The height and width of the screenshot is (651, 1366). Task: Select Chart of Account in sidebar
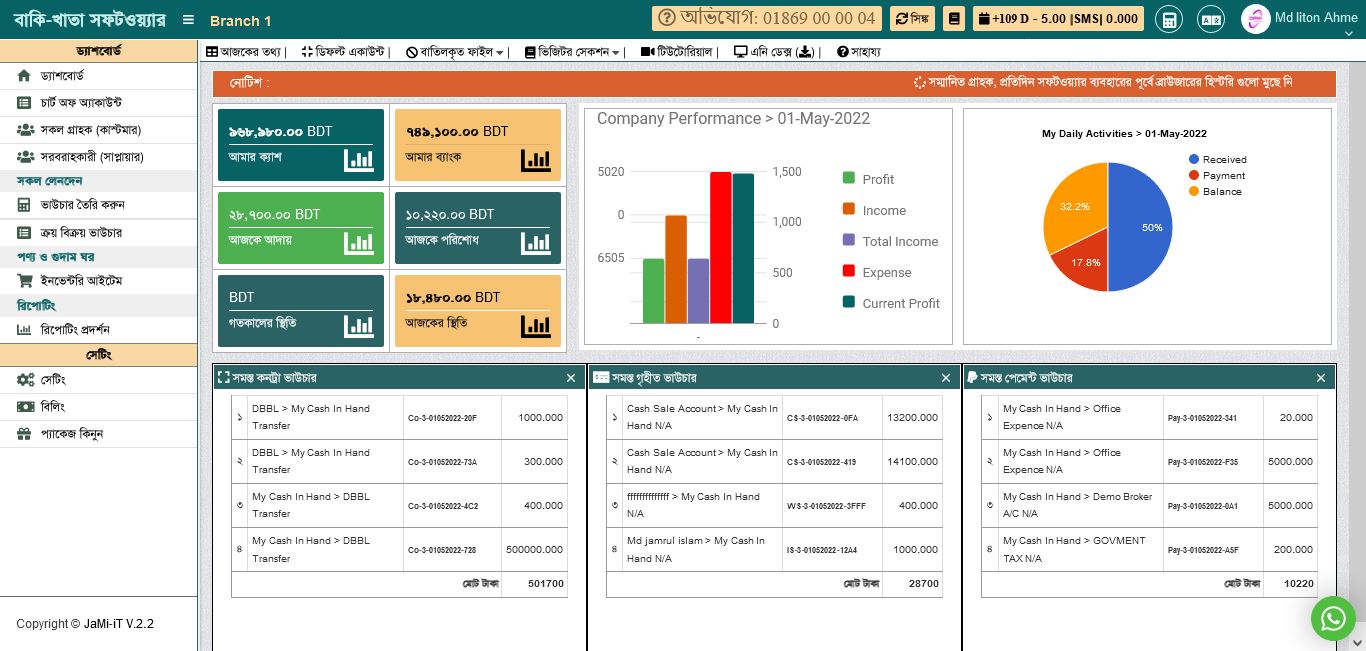pyautogui.click(x=81, y=103)
